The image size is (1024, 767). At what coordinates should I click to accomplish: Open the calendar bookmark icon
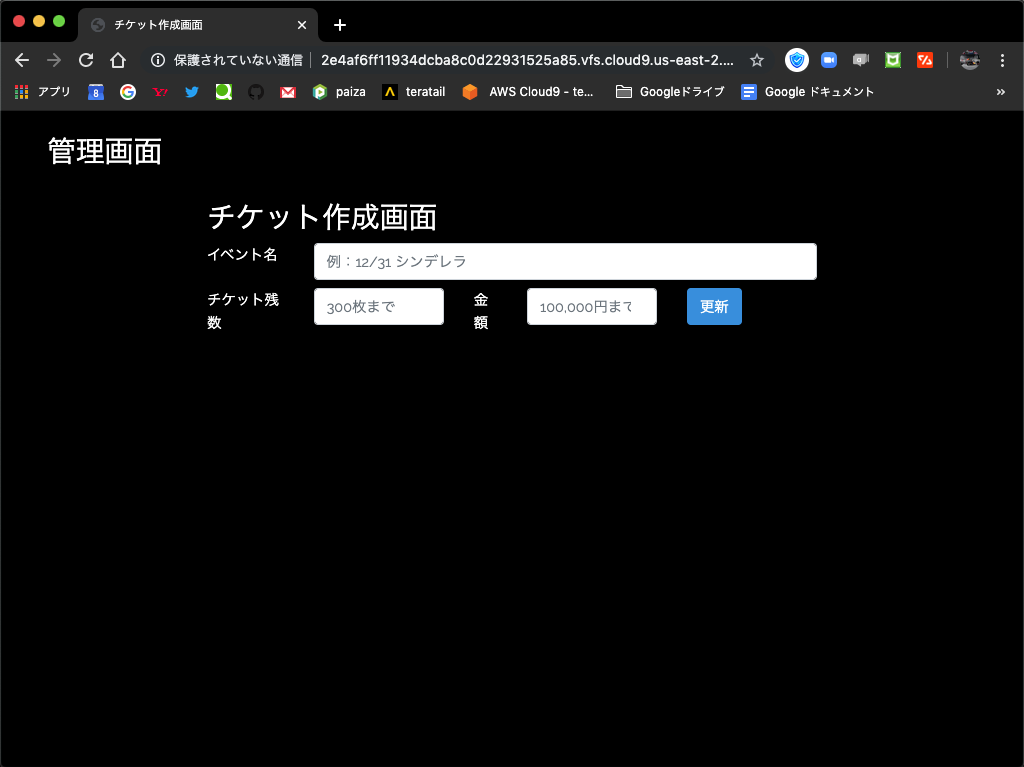[x=96, y=92]
